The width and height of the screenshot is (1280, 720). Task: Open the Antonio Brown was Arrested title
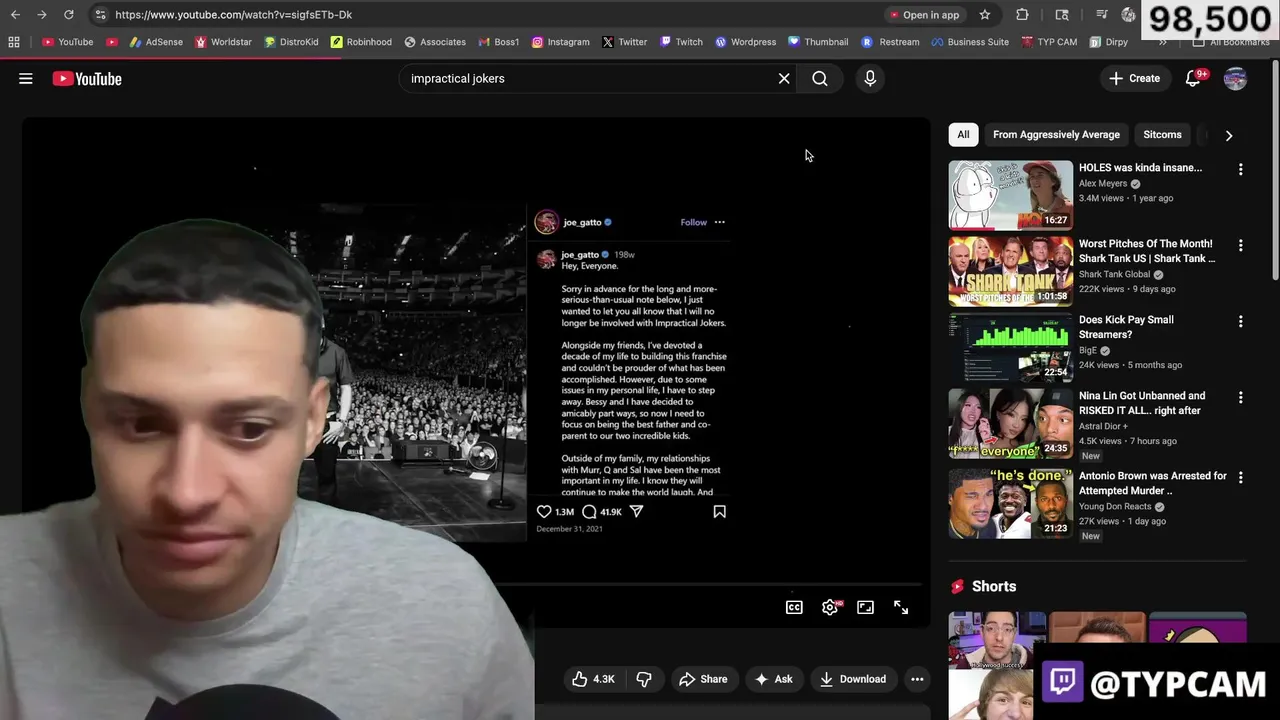1152,483
